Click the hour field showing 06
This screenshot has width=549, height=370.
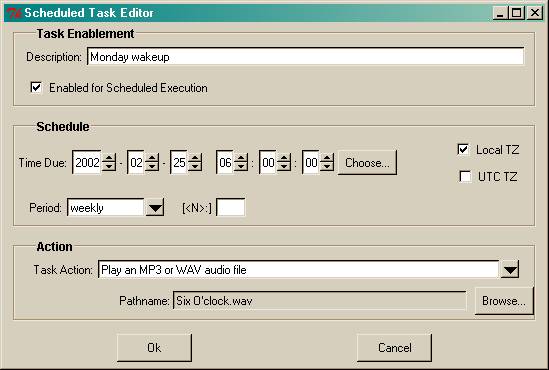pyautogui.click(x=225, y=162)
